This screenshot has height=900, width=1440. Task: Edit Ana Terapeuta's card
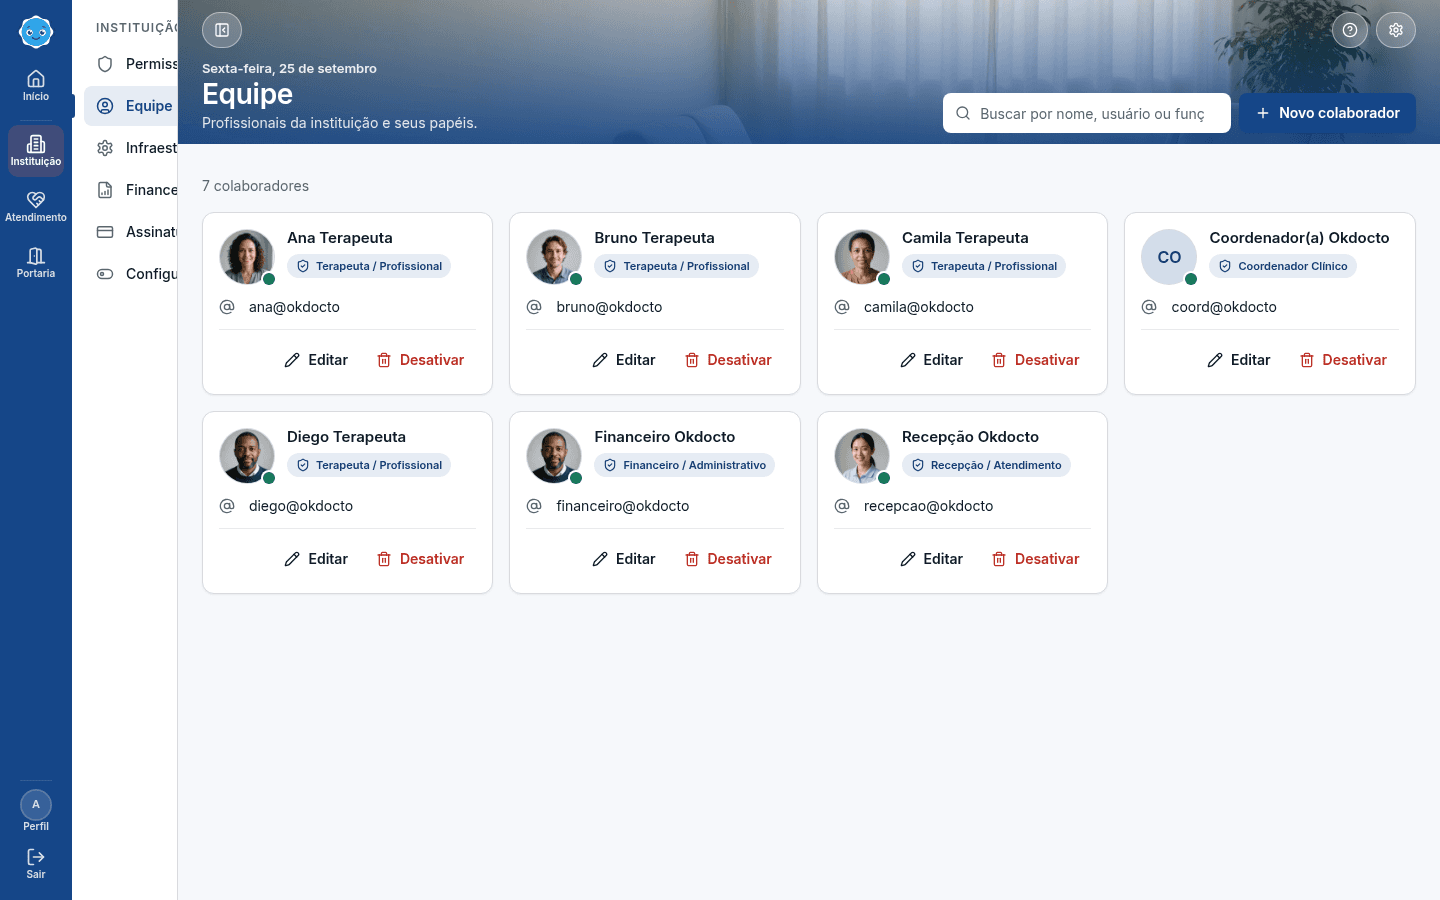tap(316, 360)
